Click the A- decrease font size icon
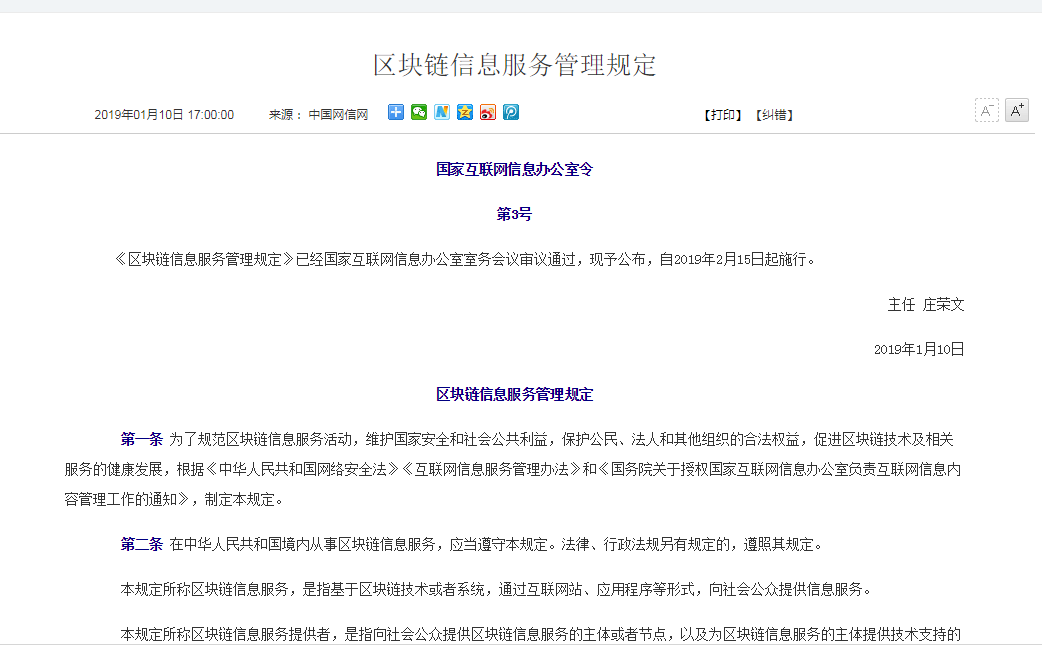1042x645 pixels. [987, 110]
